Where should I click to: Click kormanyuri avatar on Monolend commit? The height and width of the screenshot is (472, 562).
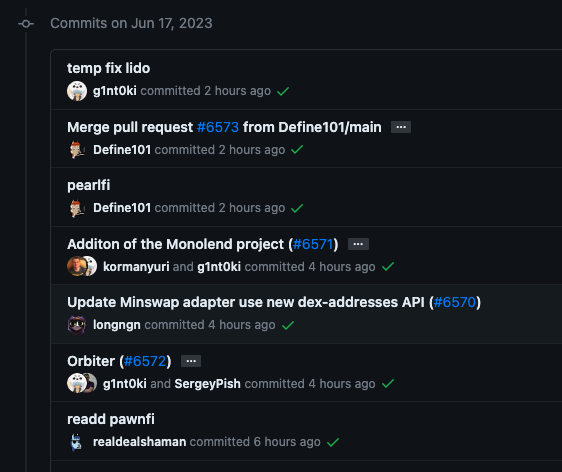click(76, 266)
